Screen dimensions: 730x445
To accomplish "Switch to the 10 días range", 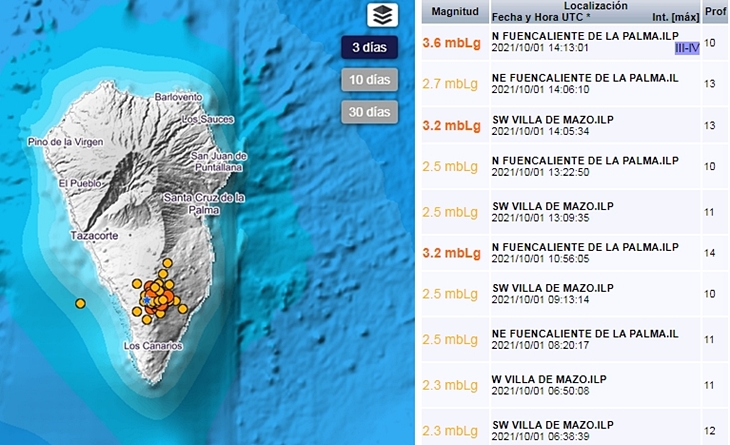I will [x=369, y=80].
